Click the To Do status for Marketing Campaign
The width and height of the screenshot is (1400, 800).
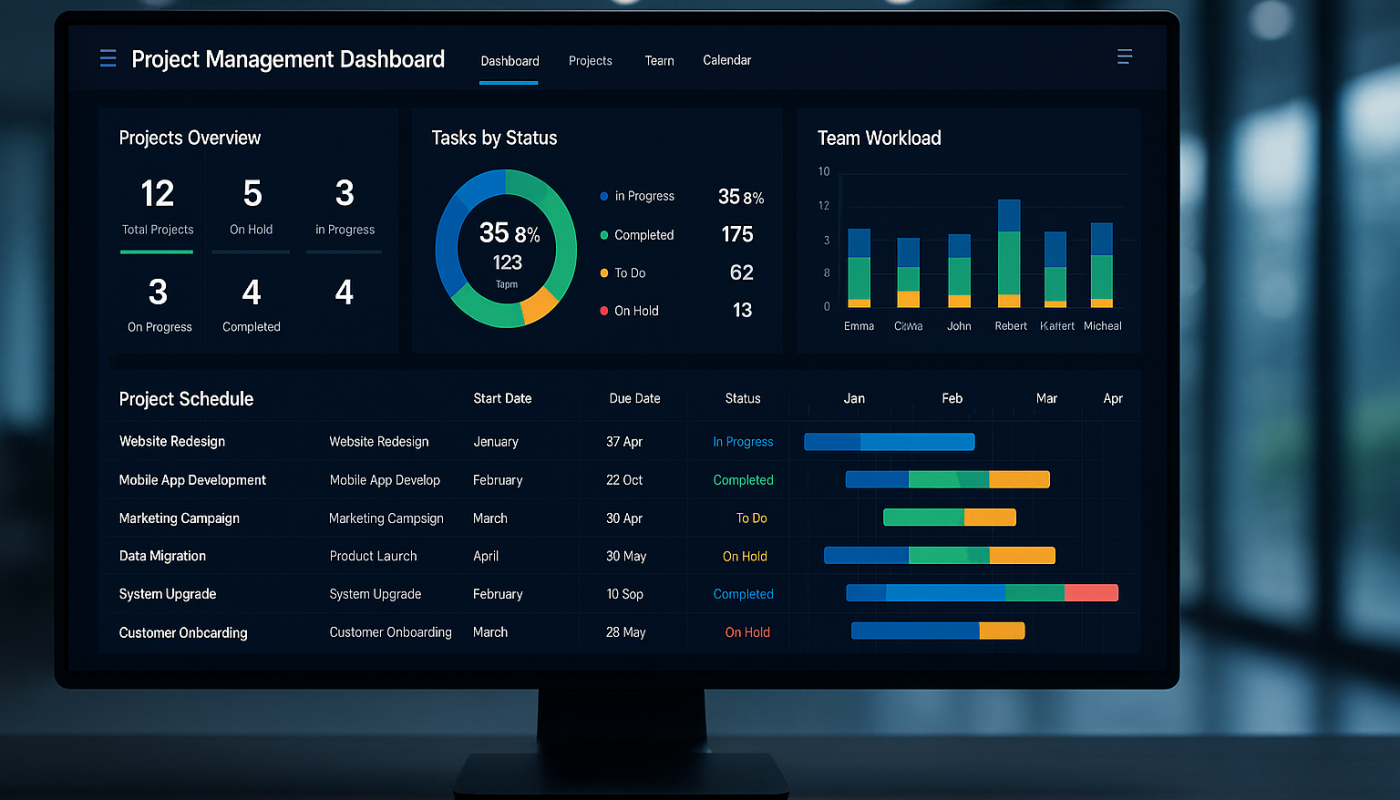point(751,518)
